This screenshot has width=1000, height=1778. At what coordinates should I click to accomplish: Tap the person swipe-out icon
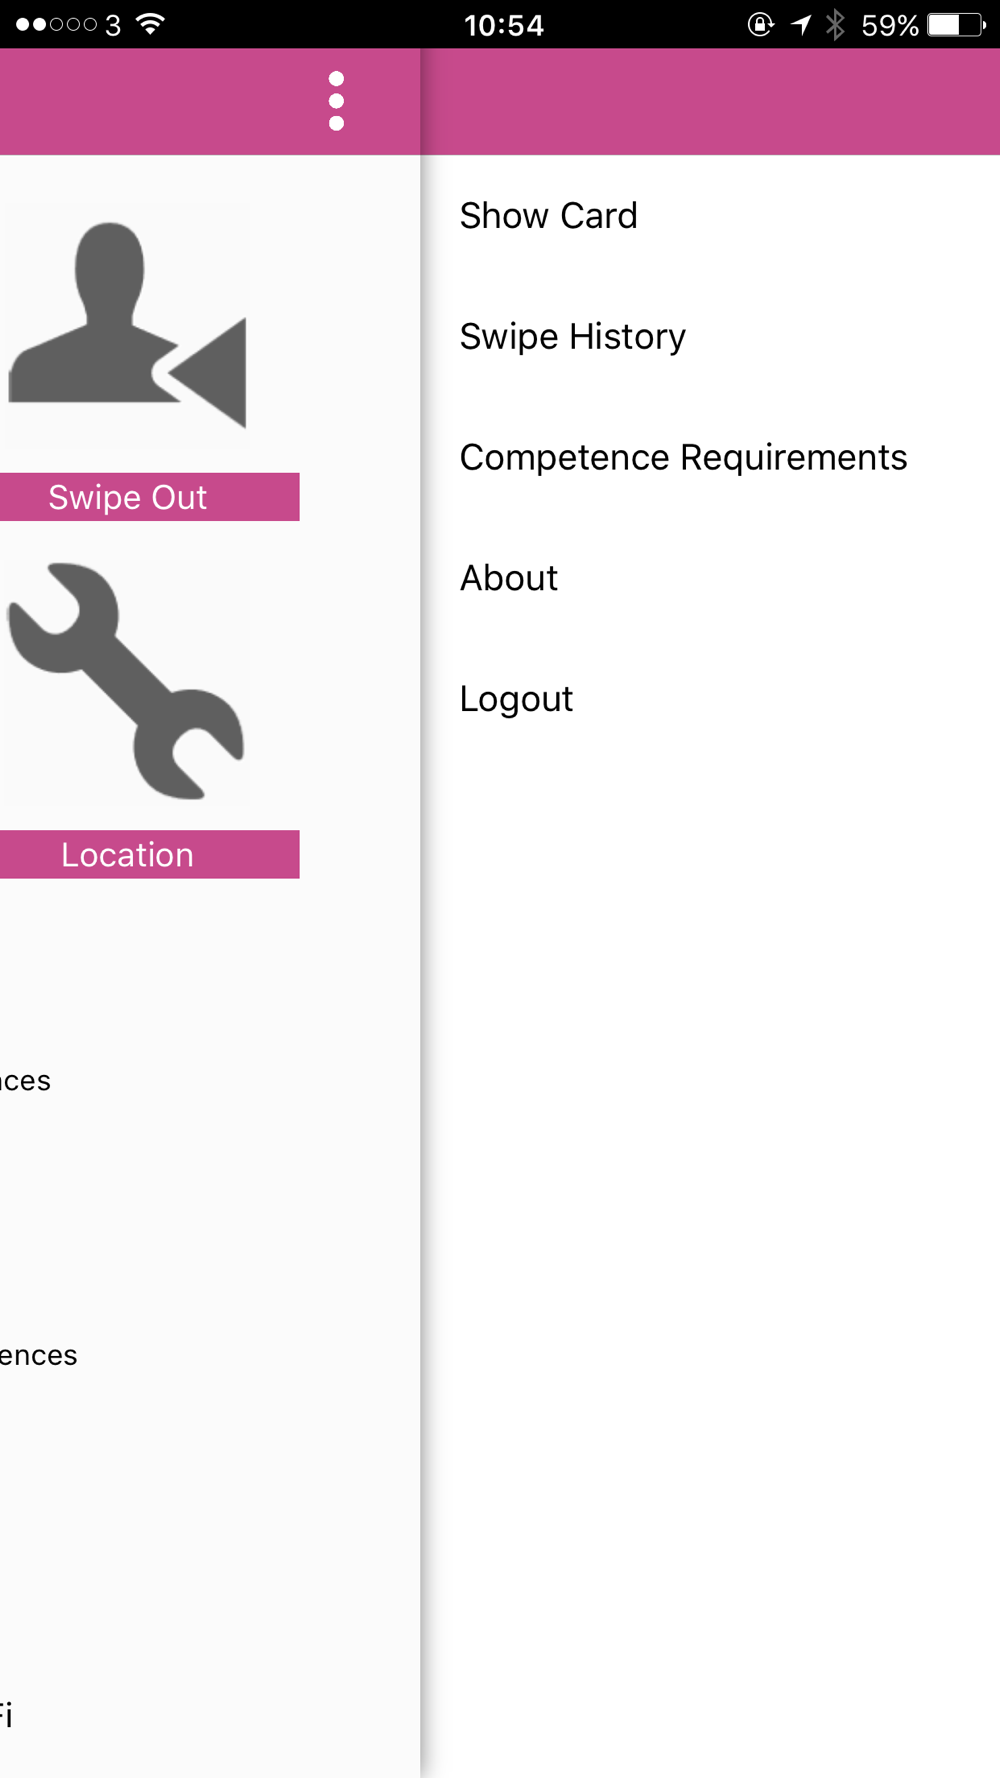click(127, 326)
